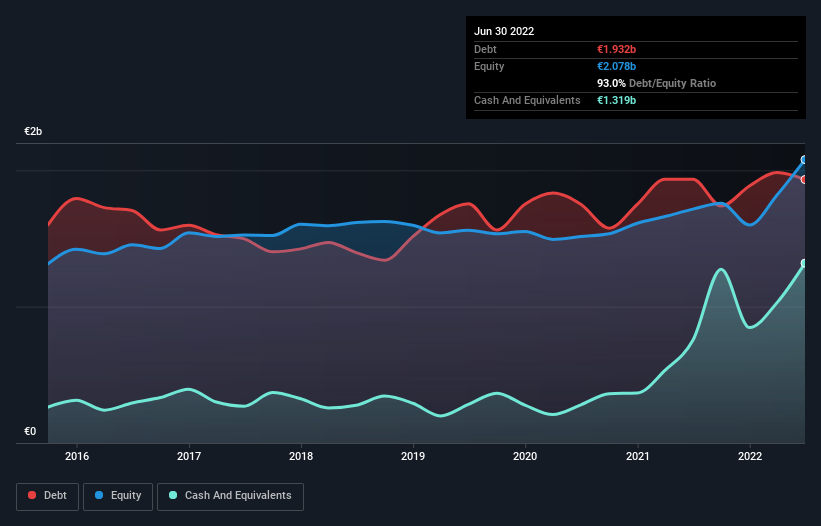Toggle the Equity legend series
This screenshot has width=821, height=526.
pos(118,495)
